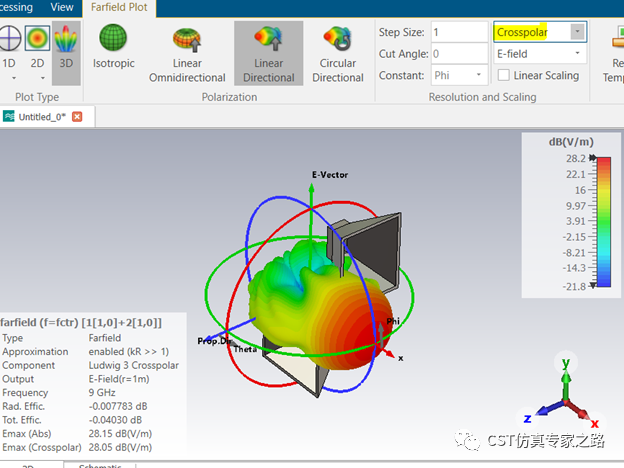Viewport: 624px width, 468px height.
Task: Click the Step Size input field
Action: click(x=458, y=32)
